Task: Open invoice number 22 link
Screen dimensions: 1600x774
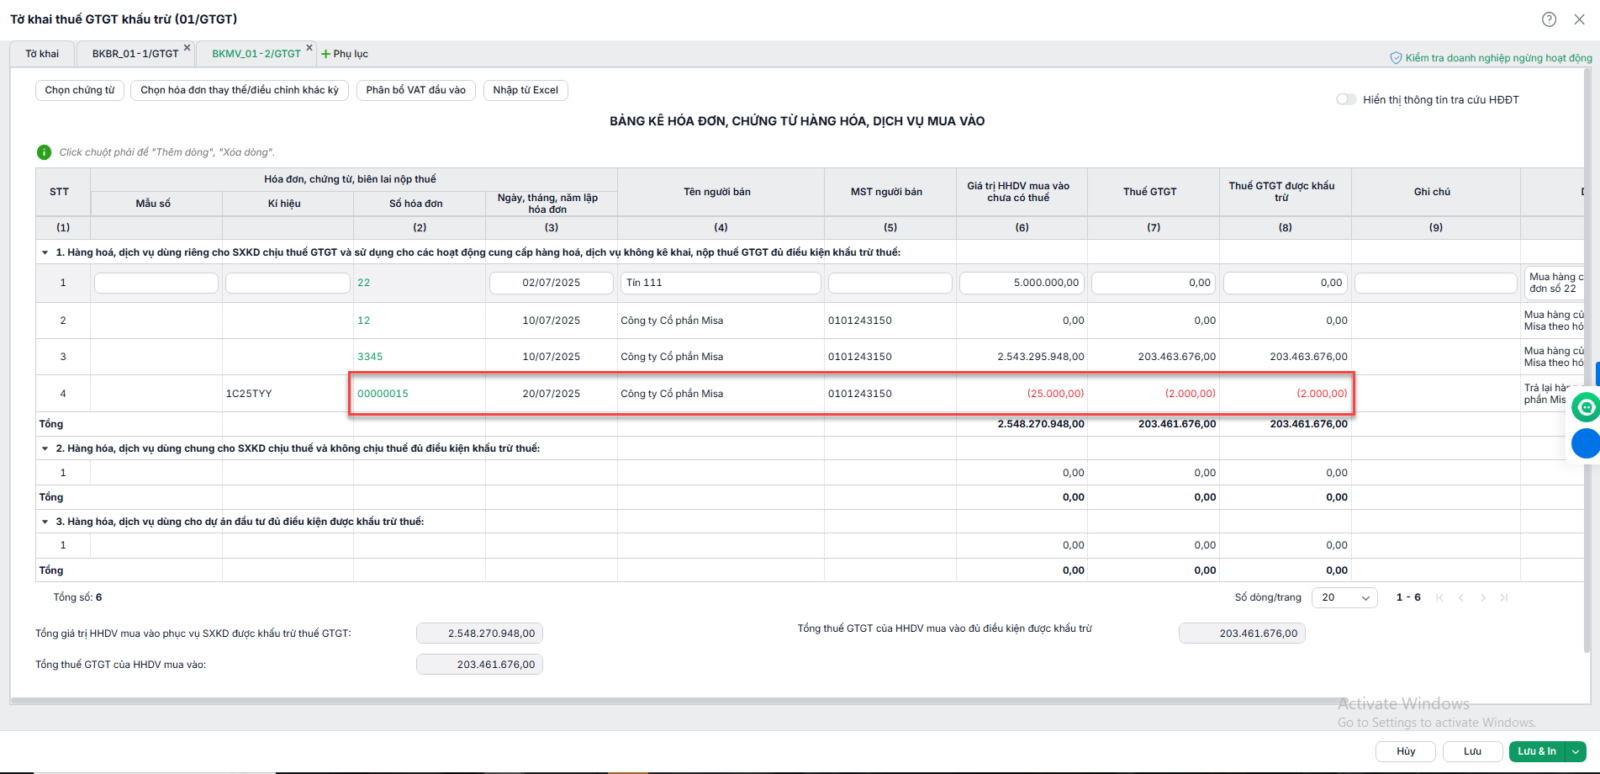Action: [x=364, y=283]
